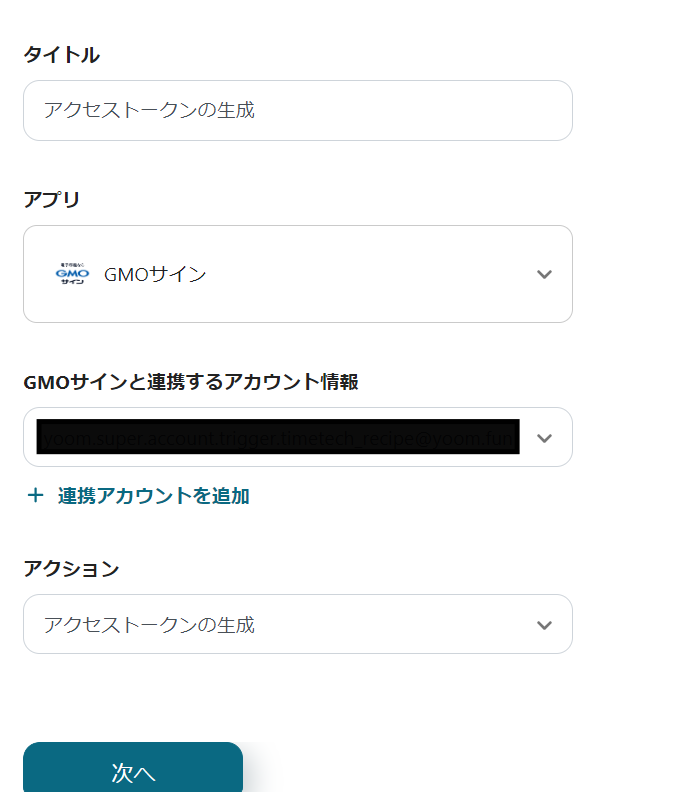The height and width of the screenshot is (792, 697).
Task: Click the タイトル label
Action: pyautogui.click(x=61, y=55)
